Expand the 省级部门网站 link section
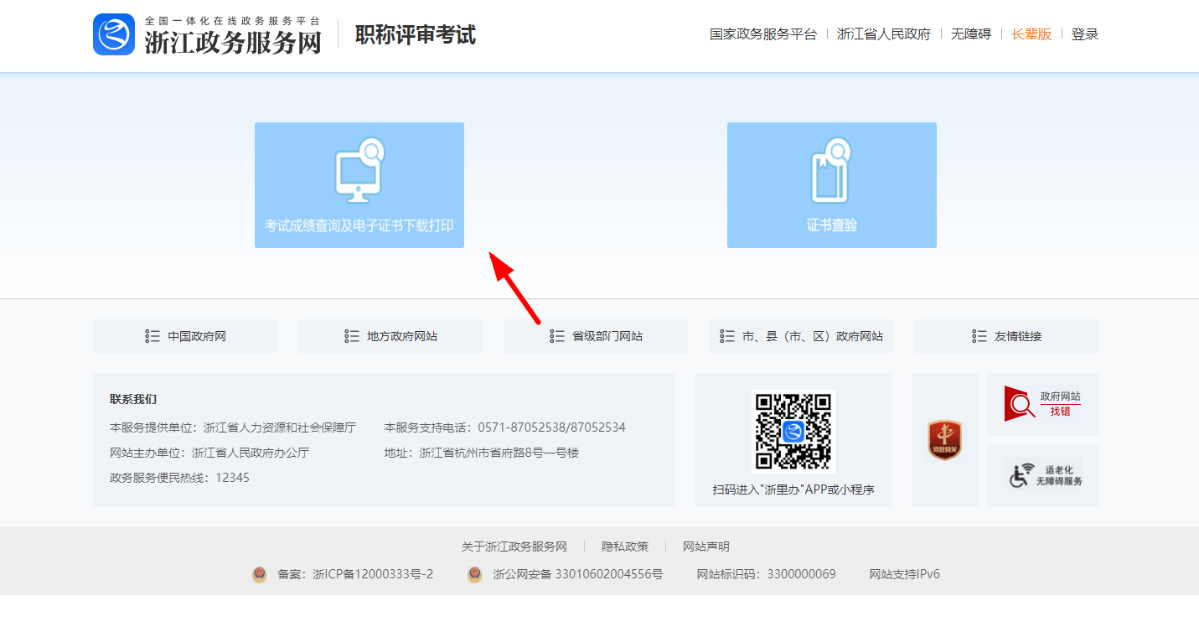This screenshot has height=632, width=1199. (595, 336)
